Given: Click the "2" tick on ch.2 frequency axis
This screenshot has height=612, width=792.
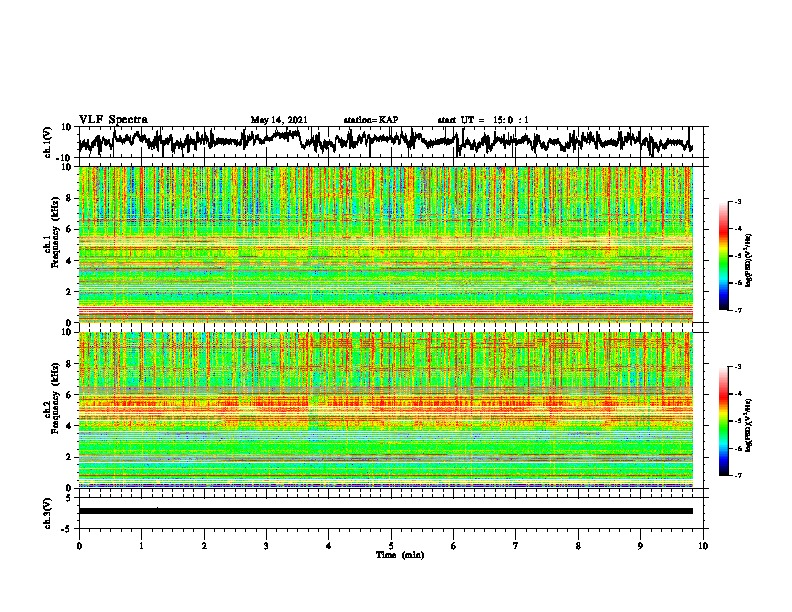Looking at the screenshot, I should point(69,457).
